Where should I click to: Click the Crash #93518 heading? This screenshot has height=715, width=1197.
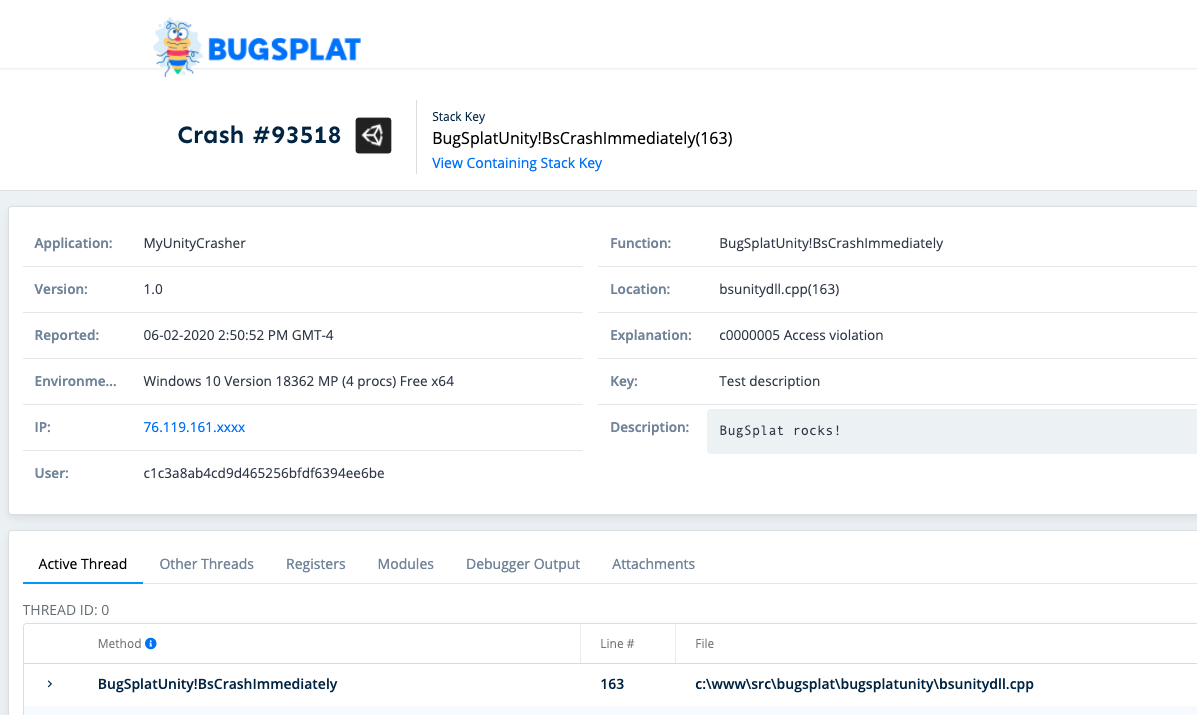click(259, 135)
